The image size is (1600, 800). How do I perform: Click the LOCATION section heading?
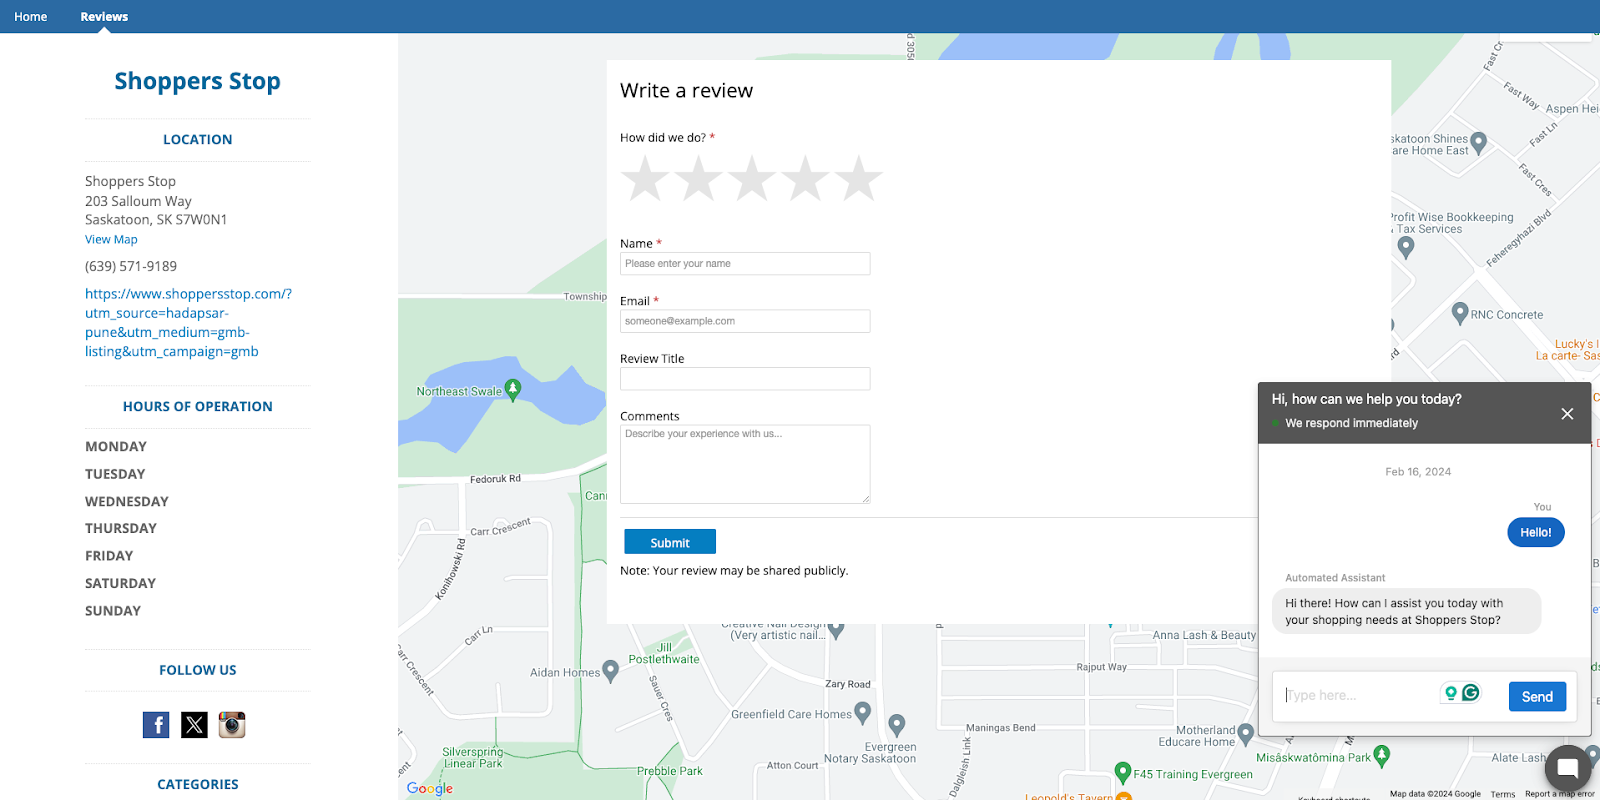tap(198, 140)
